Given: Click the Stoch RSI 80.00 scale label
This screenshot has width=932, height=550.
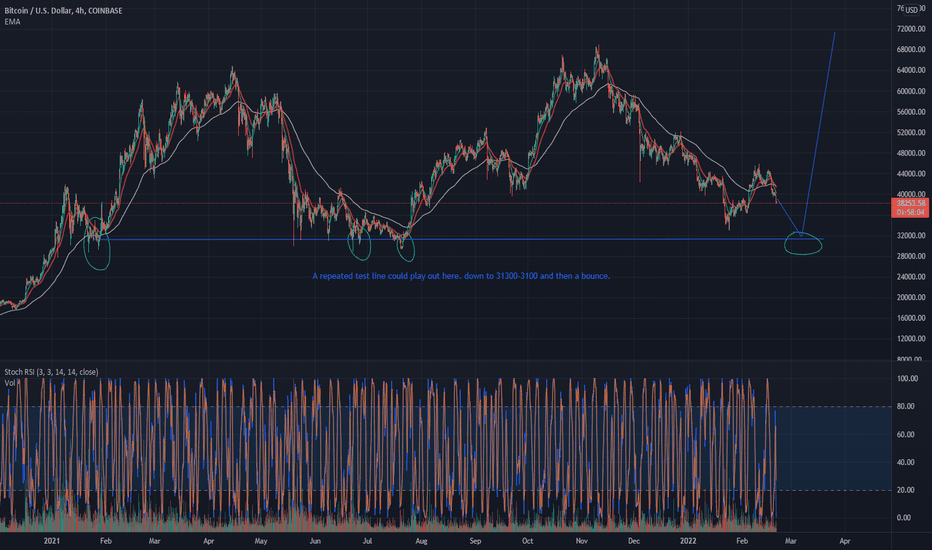Looking at the screenshot, I should (x=905, y=407).
